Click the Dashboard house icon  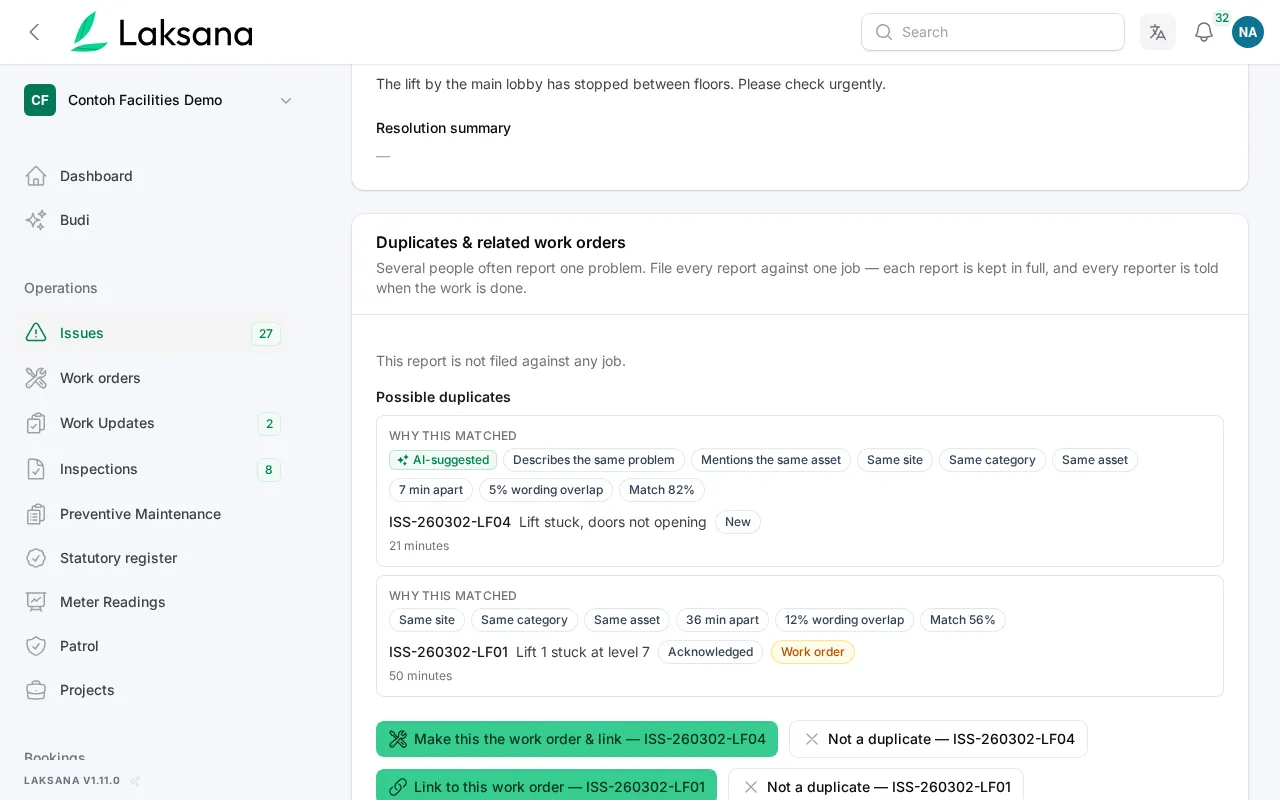[x=36, y=176]
